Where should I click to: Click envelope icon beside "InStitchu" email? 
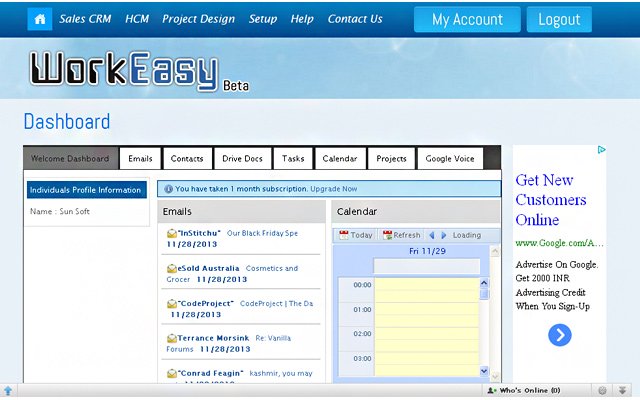172,233
